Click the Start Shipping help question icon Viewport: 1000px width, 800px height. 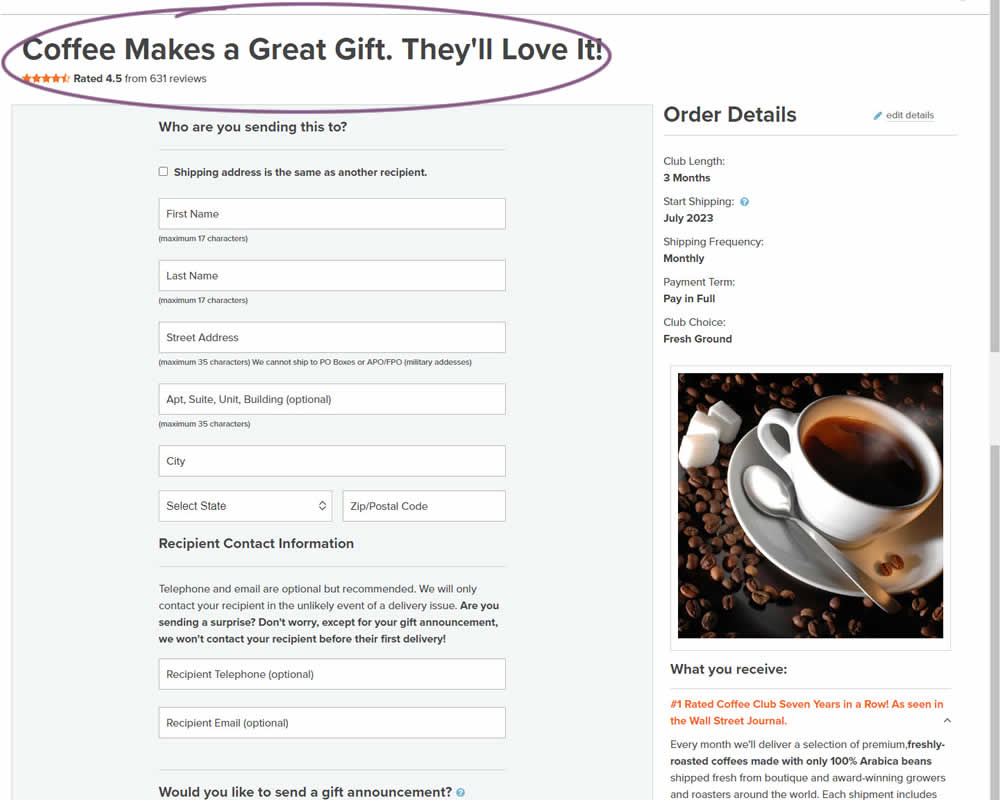coord(744,202)
